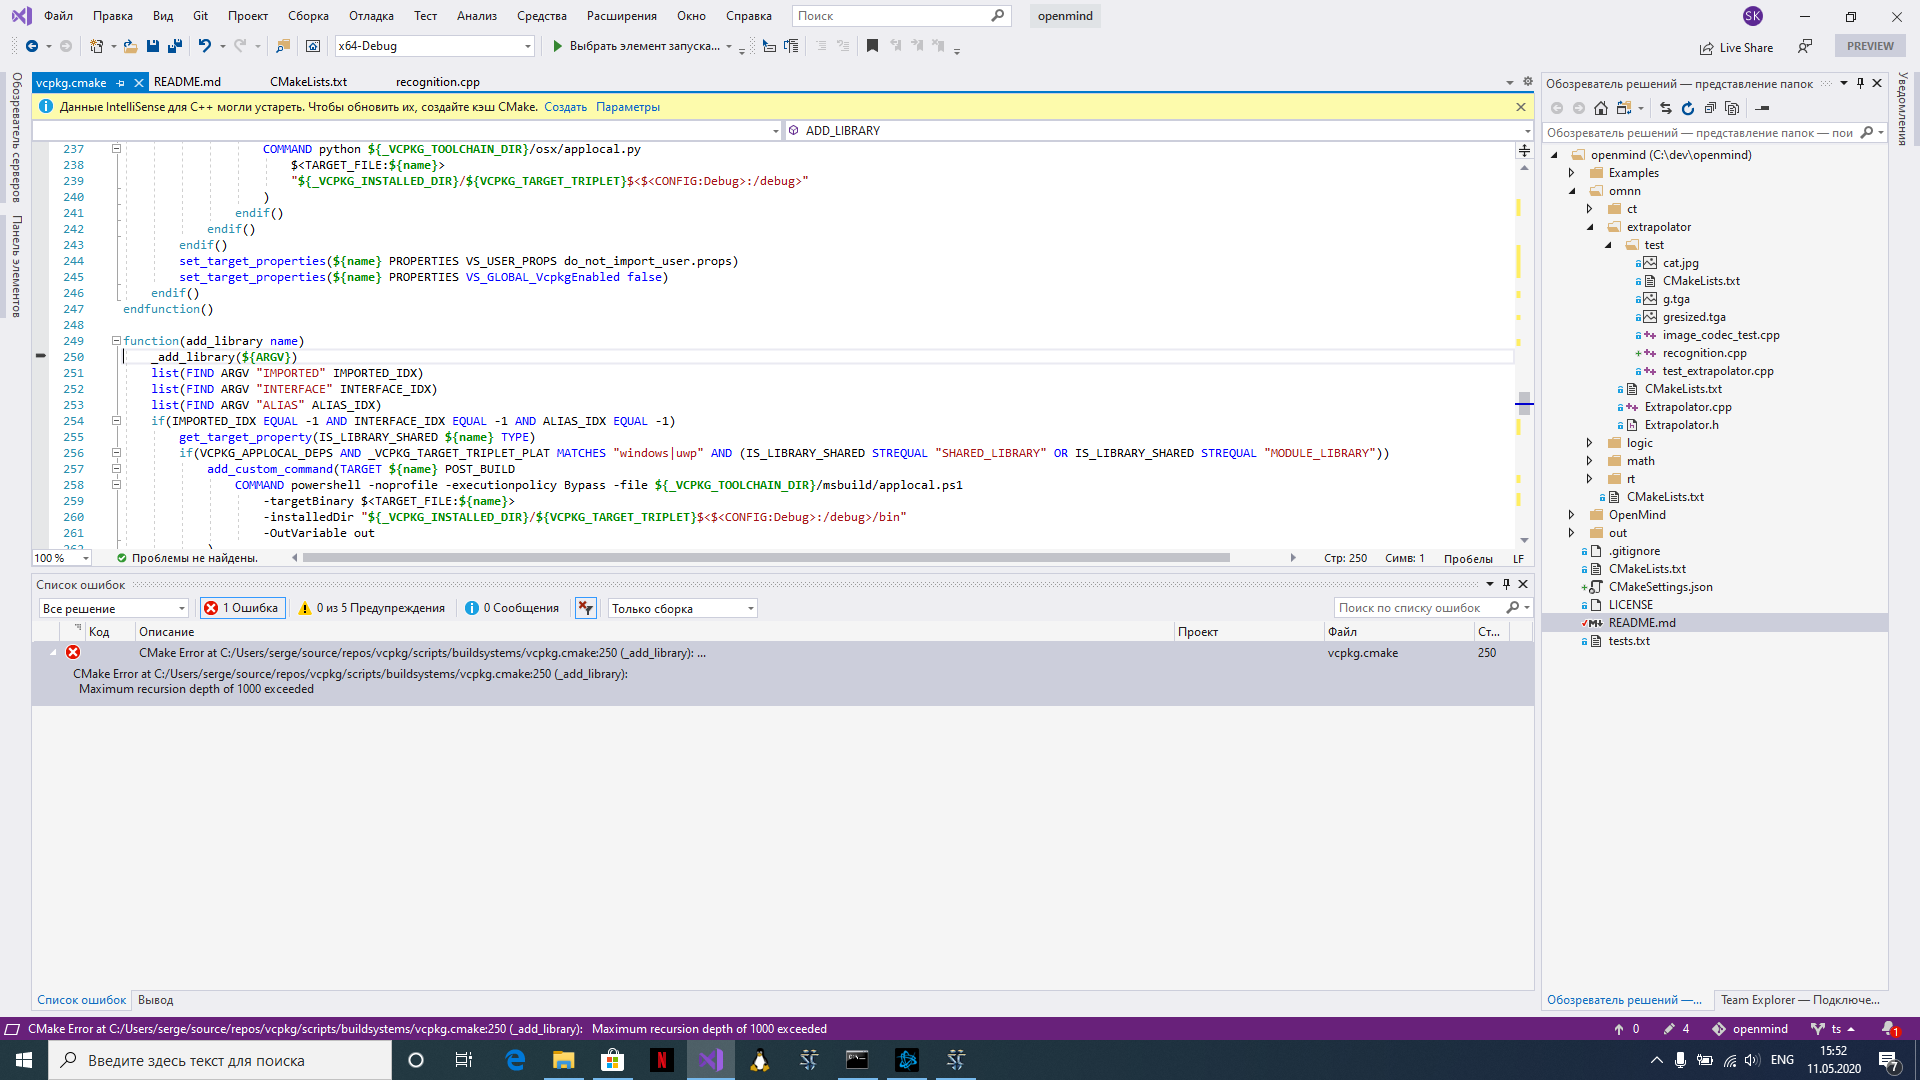The image size is (1920, 1080).
Task: Sync Solution Explorer with active document
Action: pyautogui.click(x=1666, y=107)
